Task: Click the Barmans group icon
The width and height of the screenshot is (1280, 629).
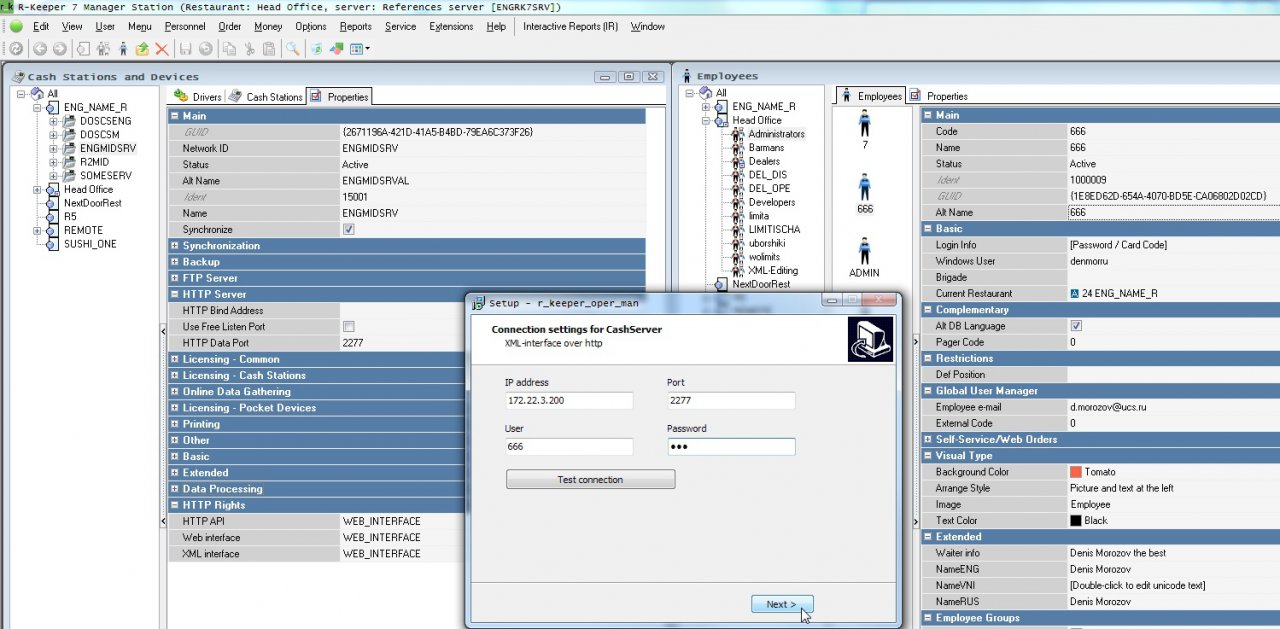Action: point(739,148)
